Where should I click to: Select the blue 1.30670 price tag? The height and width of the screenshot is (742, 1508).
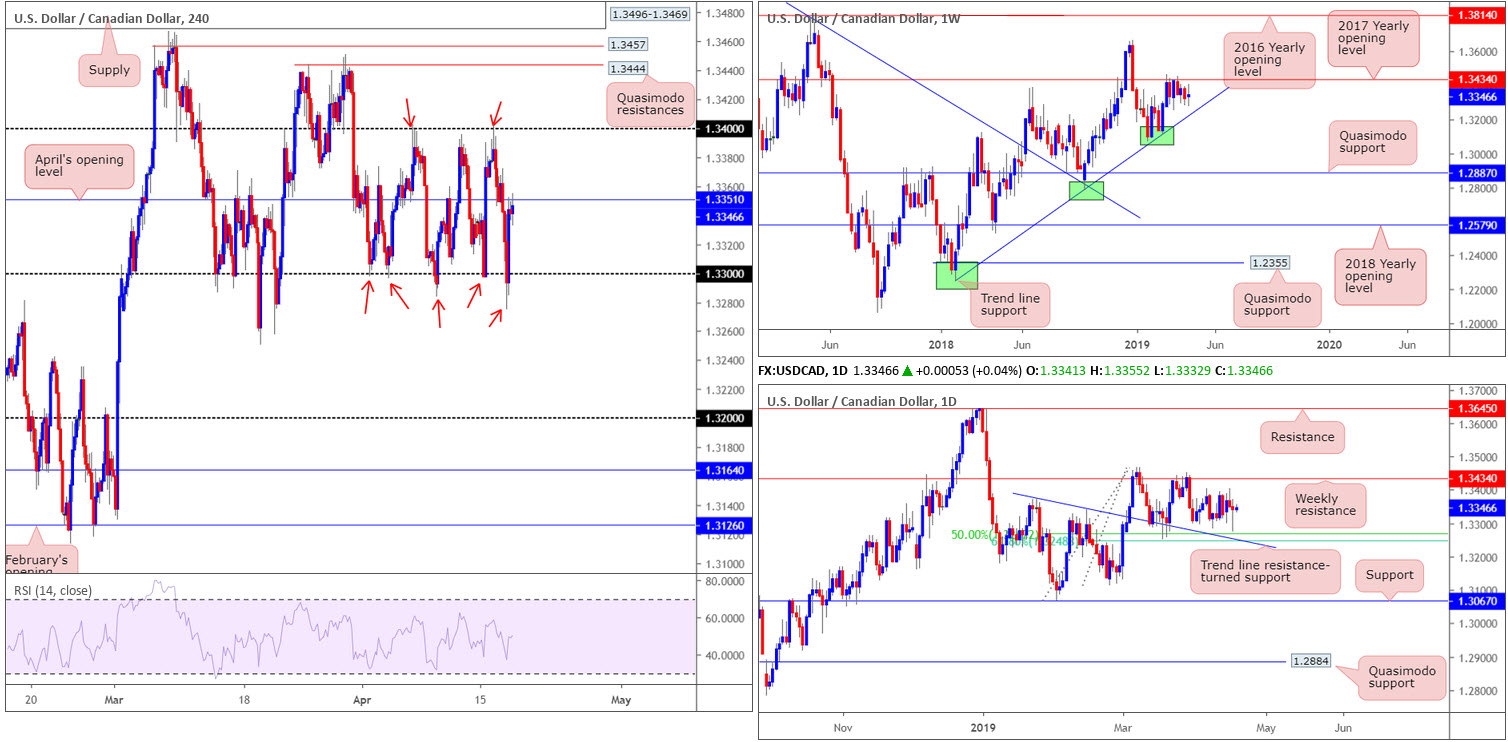pyautogui.click(x=1478, y=601)
